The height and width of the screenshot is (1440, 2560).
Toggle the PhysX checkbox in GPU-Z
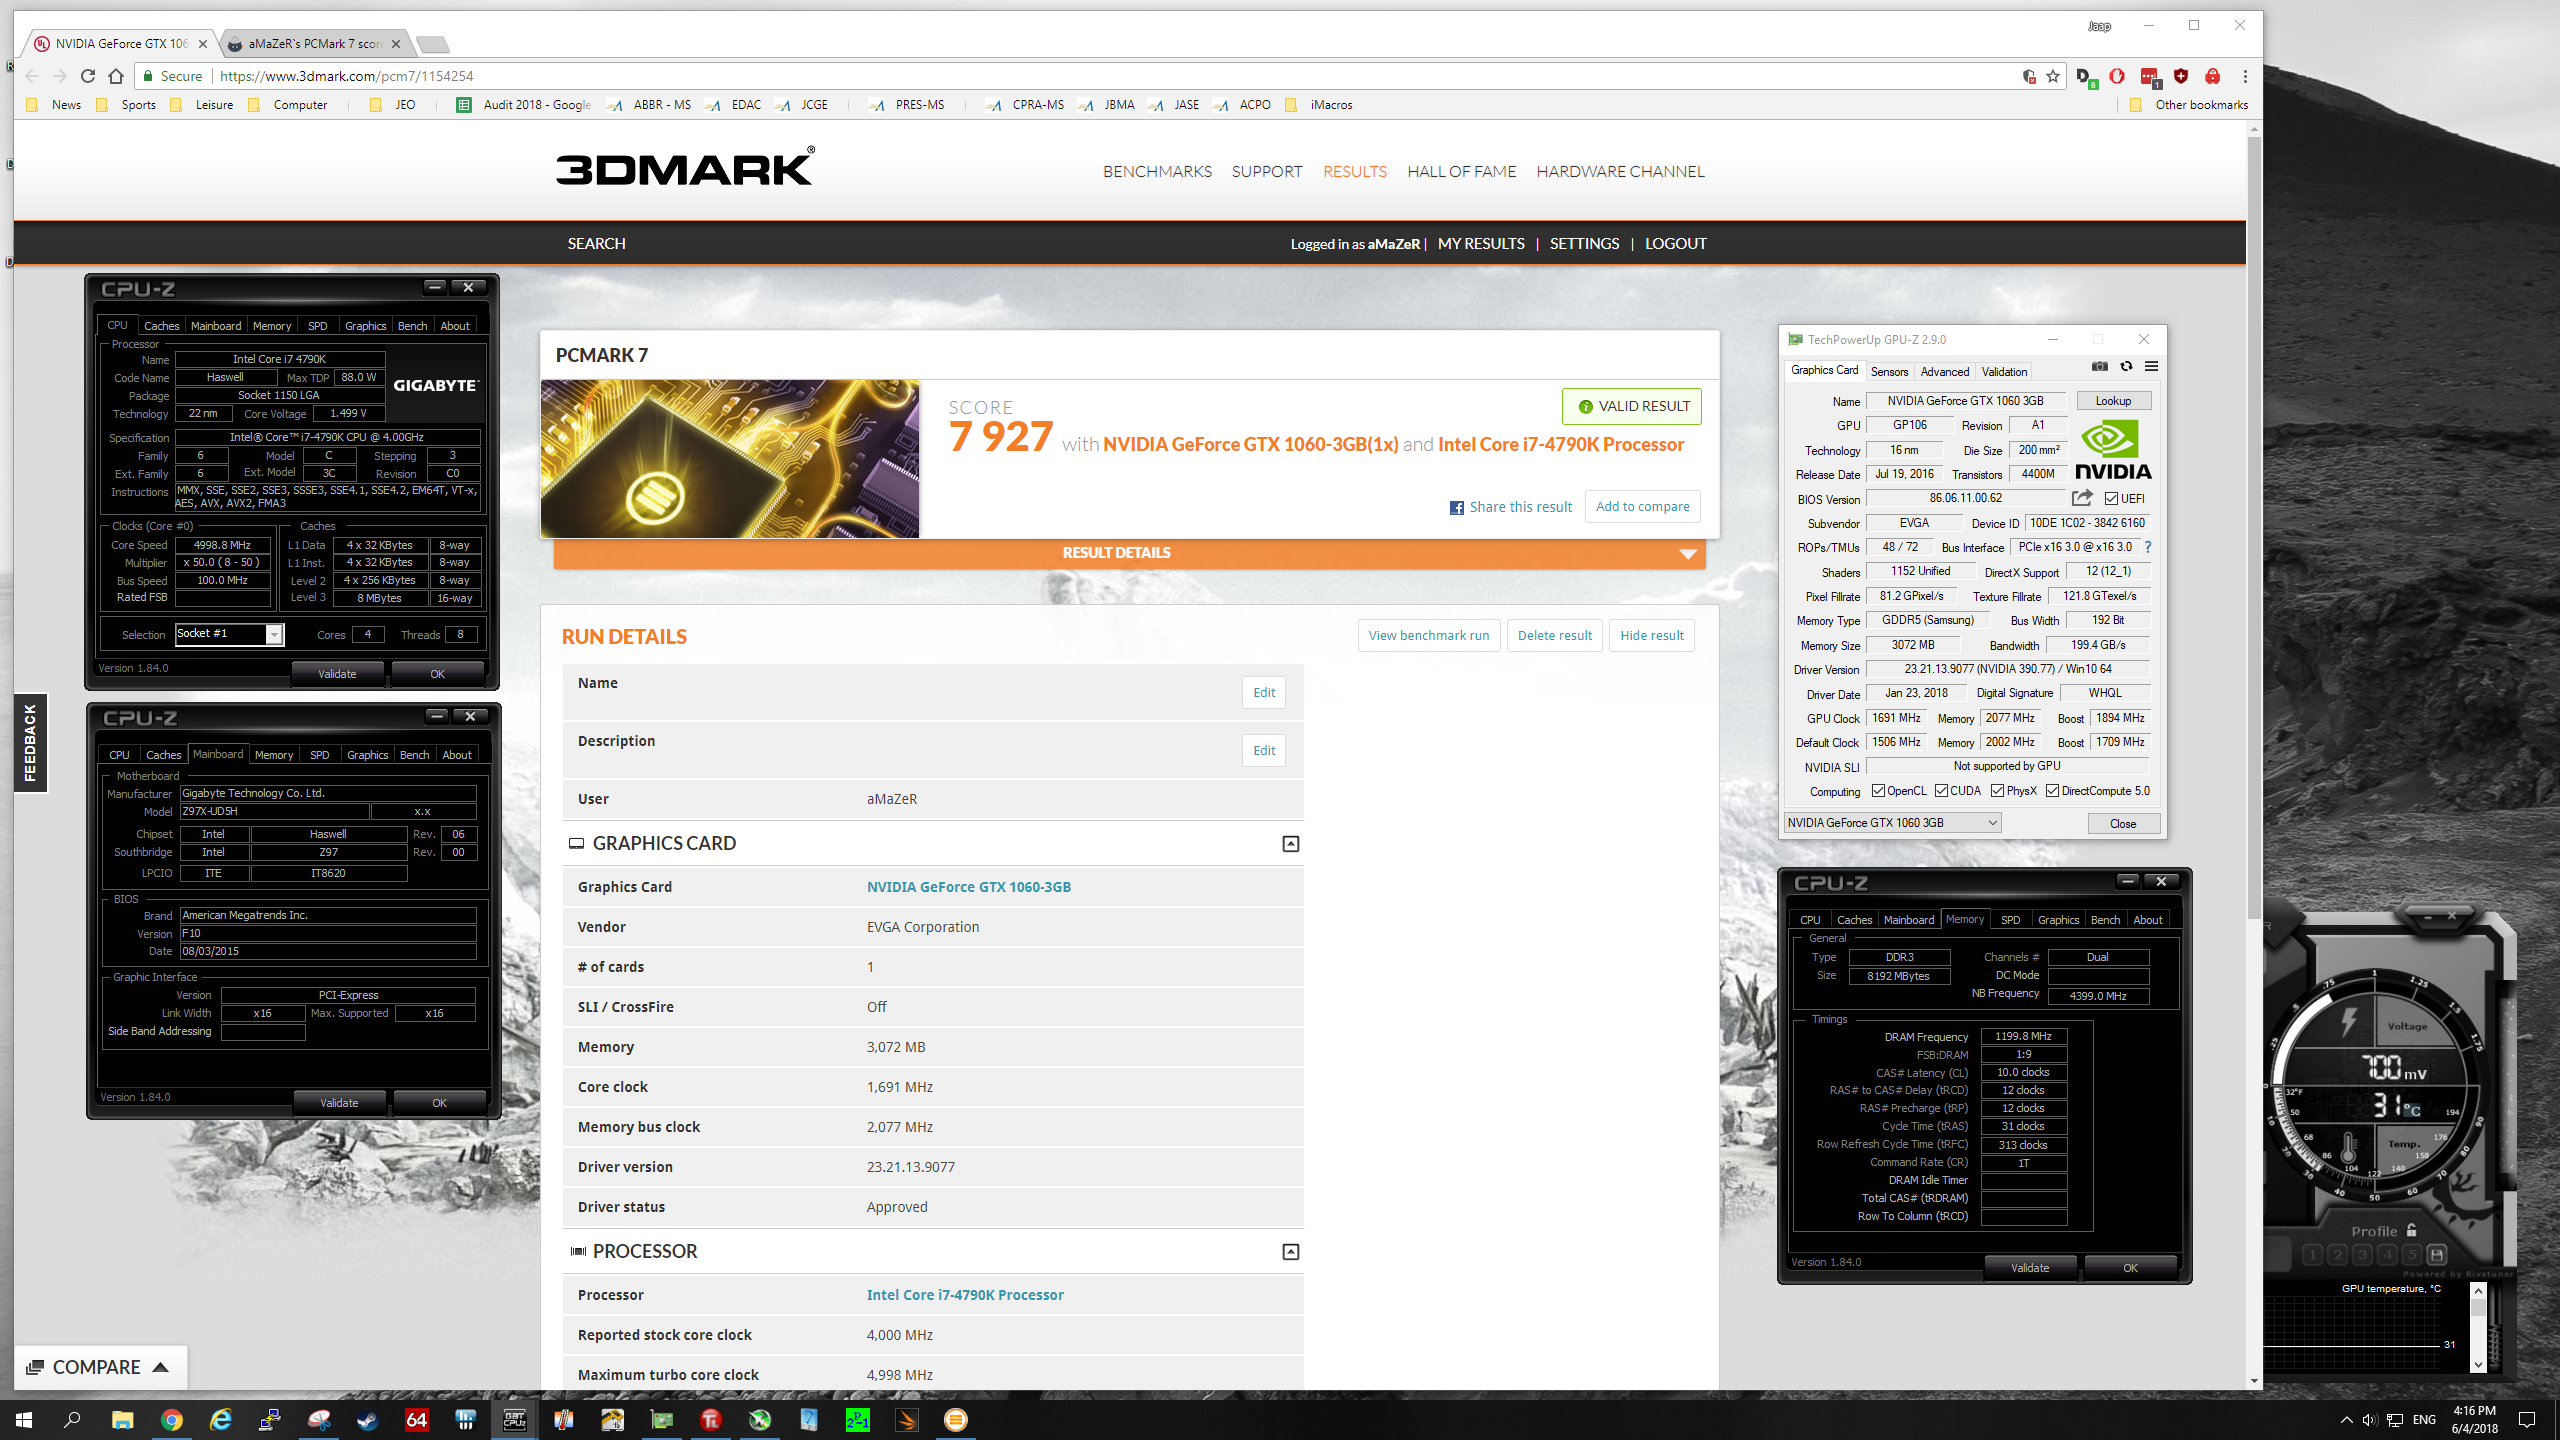tap(1997, 791)
